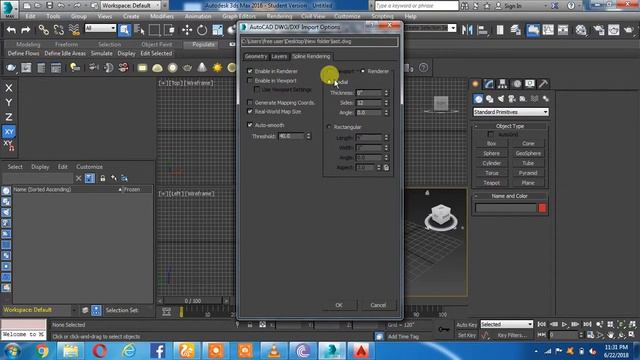This screenshot has height=360, width=640.
Task: Click OK in the import options dialog
Action: click(339, 305)
